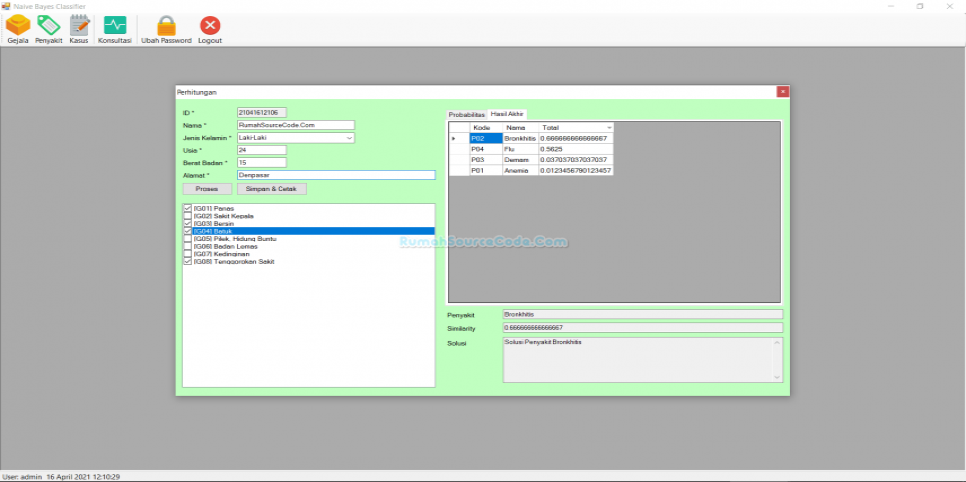Check the [G02] Sakit Kepala symptom
Image resolution: width=966 pixels, height=482 pixels.
point(188,216)
